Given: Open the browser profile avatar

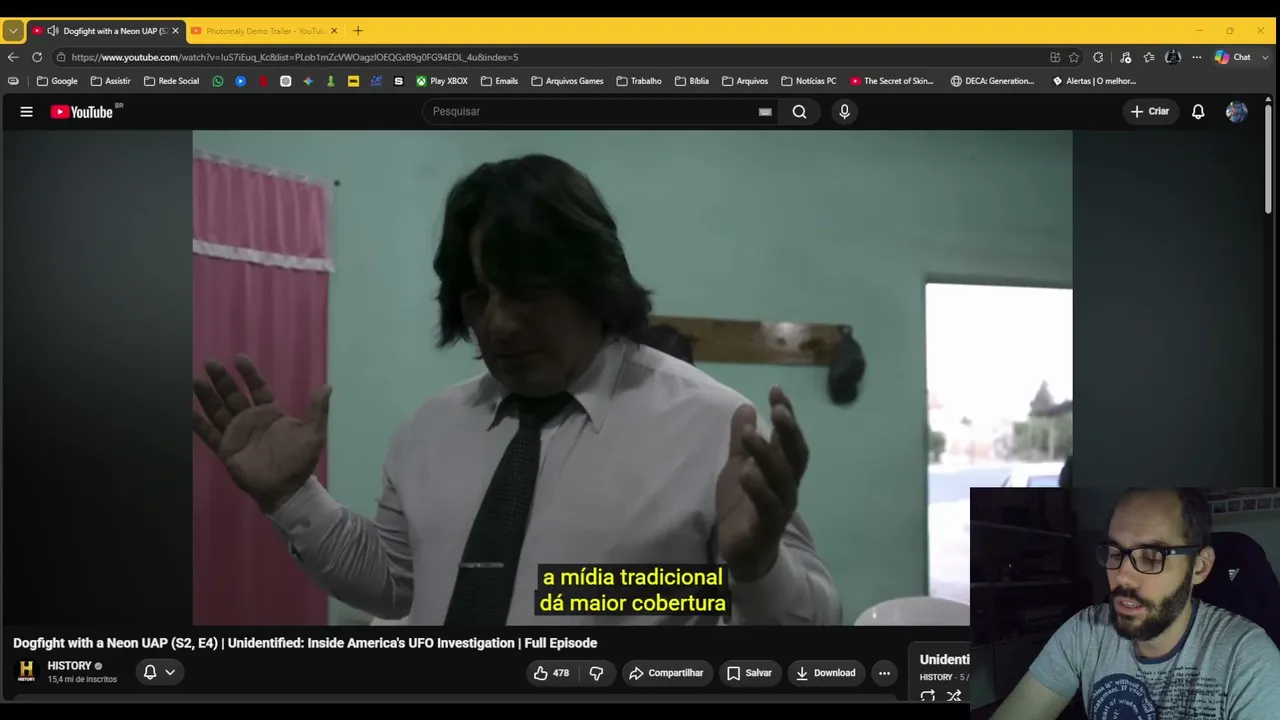Looking at the screenshot, I should (1173, 57).
